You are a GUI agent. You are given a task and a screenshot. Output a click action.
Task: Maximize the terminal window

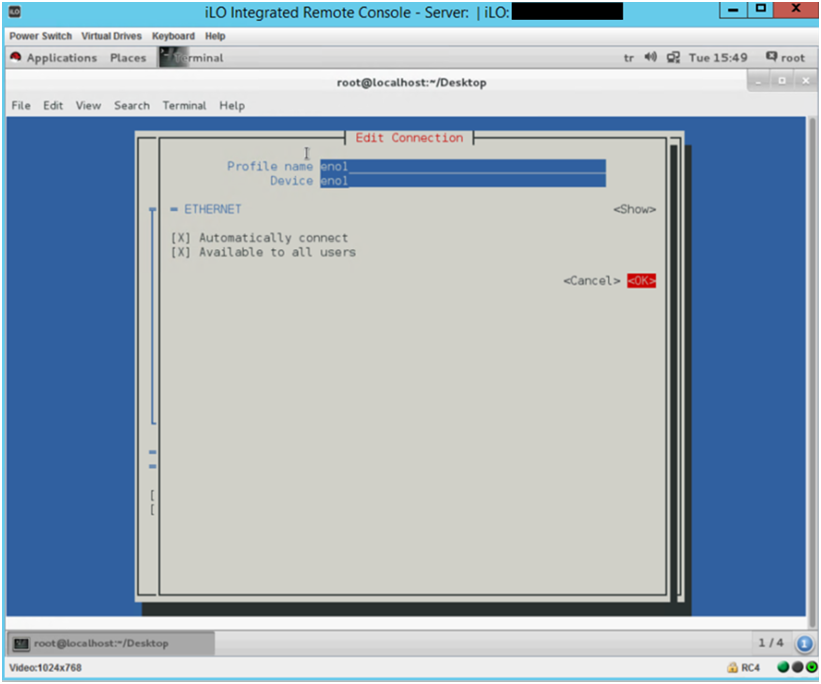click(x=782, y=81)
